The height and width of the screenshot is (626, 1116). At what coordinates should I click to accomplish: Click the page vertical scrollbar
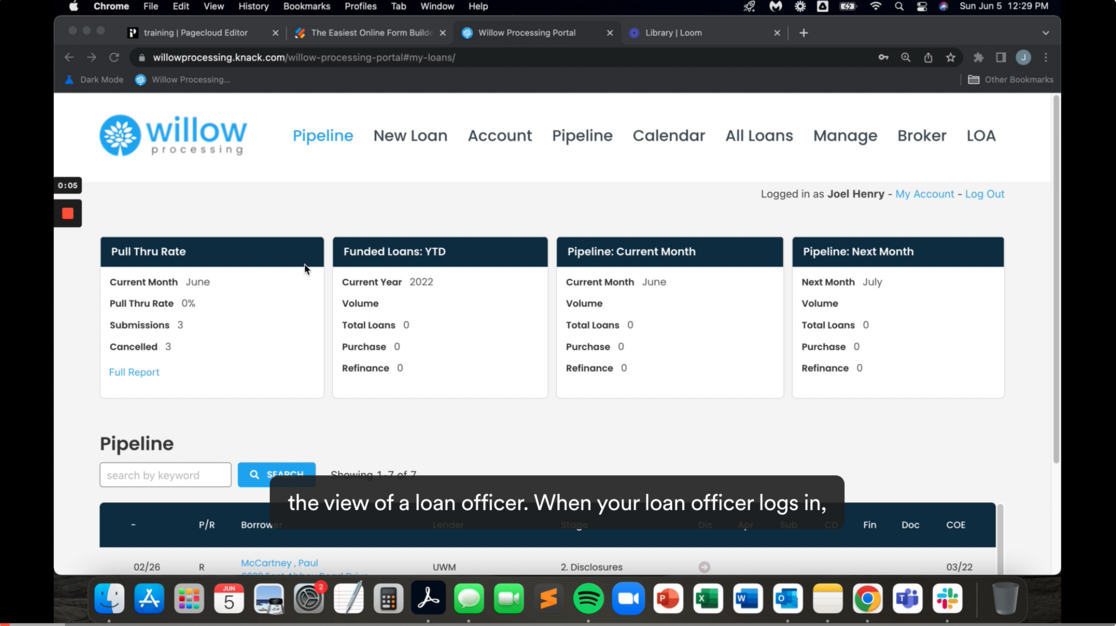tap(1055, 280)
